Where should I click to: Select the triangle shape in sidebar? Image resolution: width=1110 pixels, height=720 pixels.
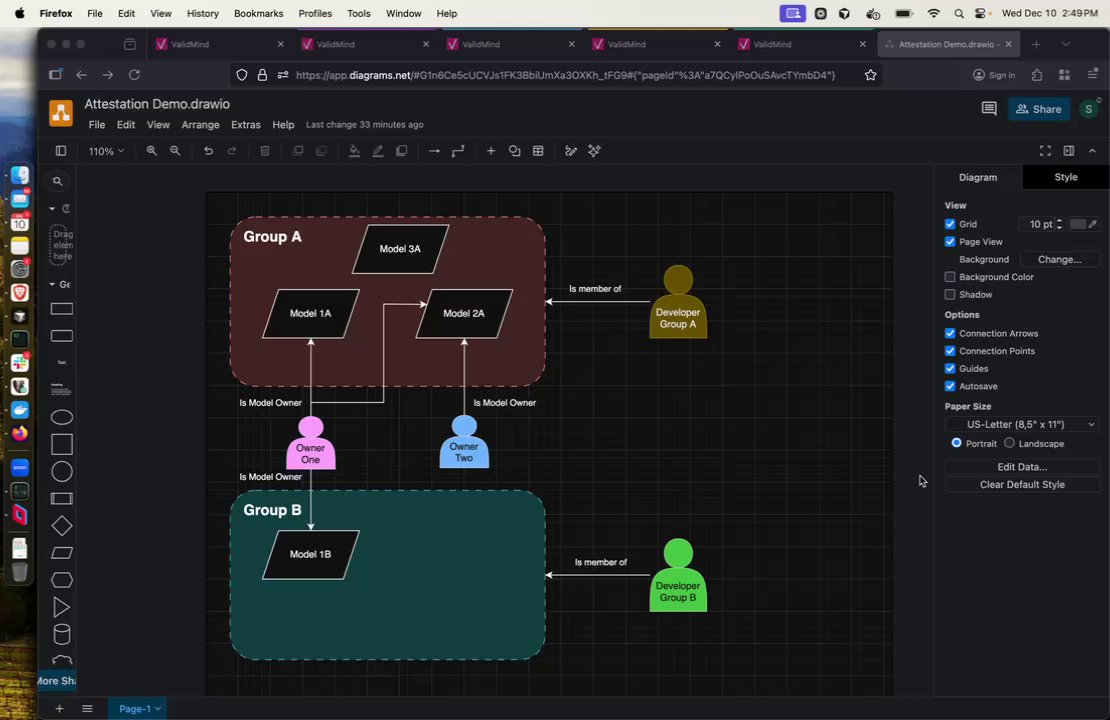click(x=62, y=607)
